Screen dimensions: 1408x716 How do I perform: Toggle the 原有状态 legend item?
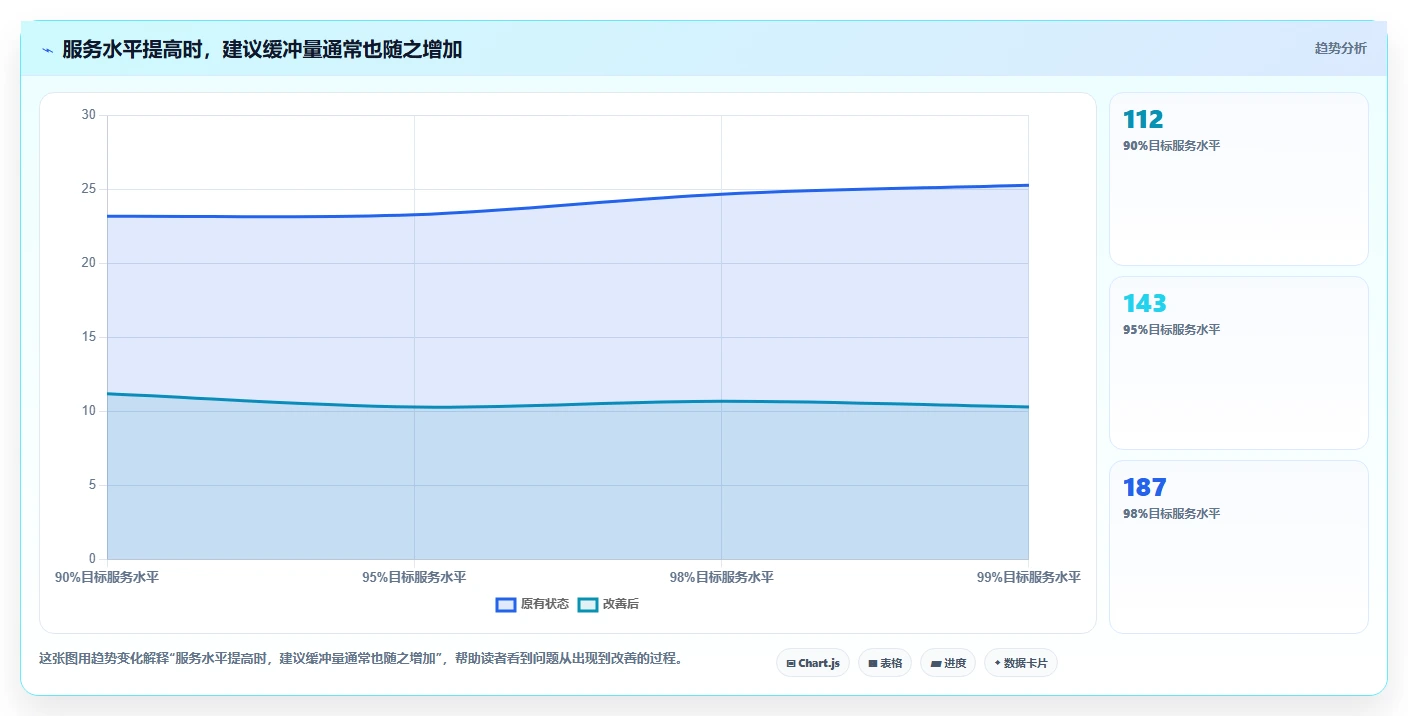point(533,604)
